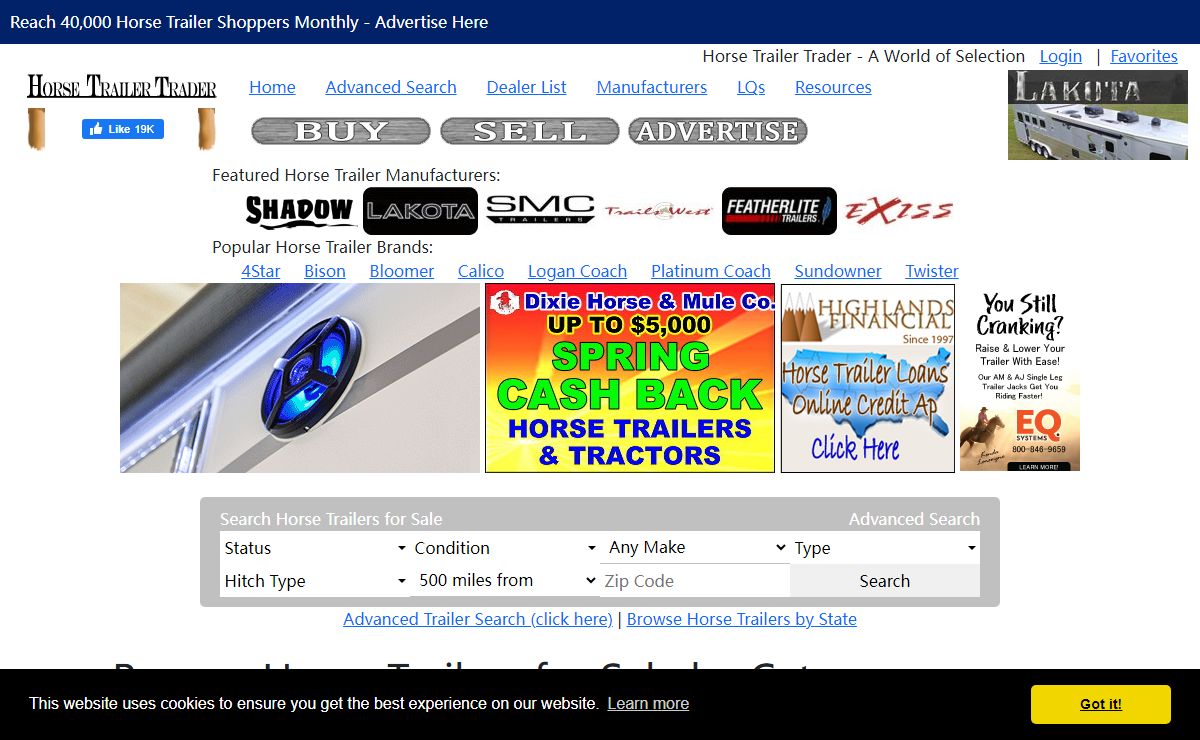
Task: Click the BUY wooden sign button
Action: tap(341, 131)
